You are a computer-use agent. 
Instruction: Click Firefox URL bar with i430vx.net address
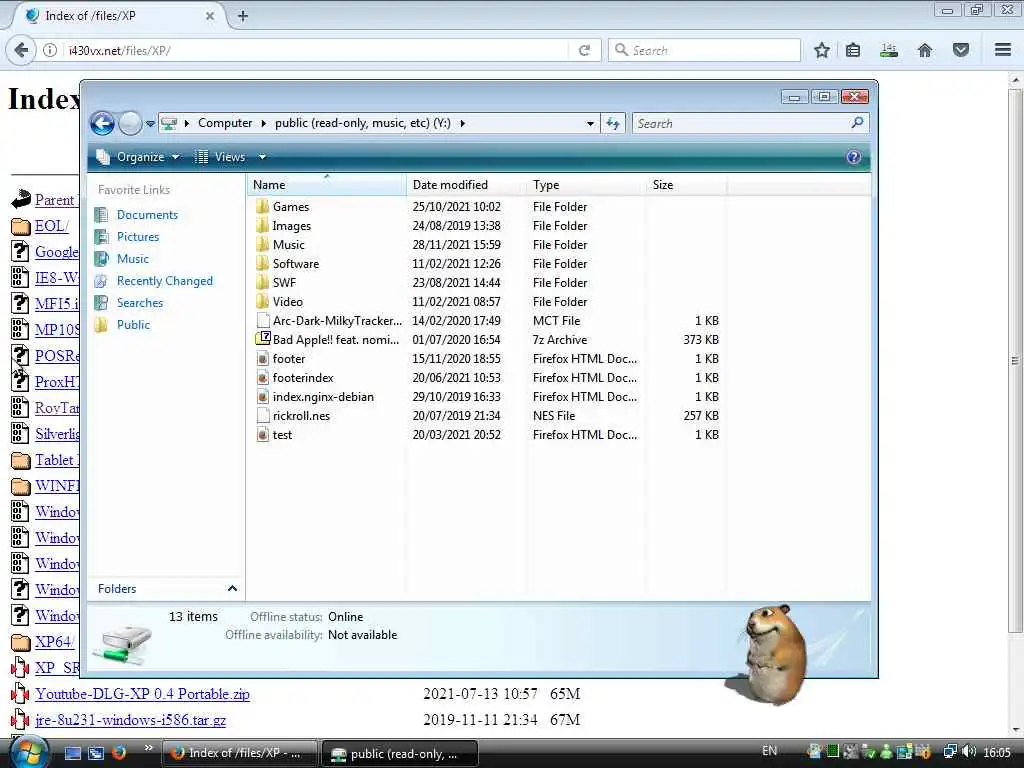317,50
